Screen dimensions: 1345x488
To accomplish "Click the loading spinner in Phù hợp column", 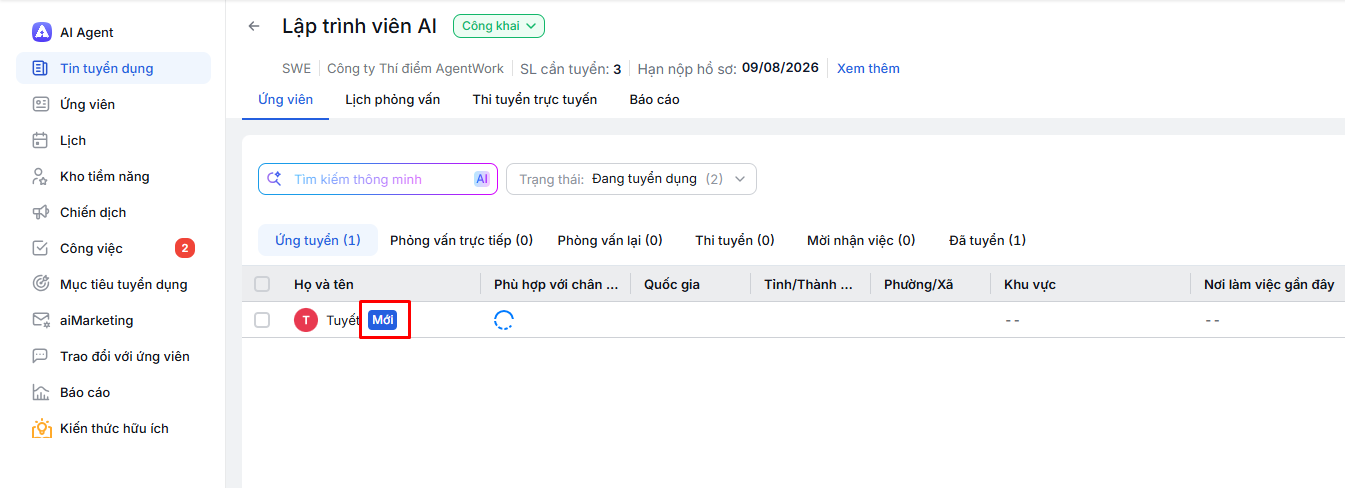I will pyautogui.click(x=504, y=320).
